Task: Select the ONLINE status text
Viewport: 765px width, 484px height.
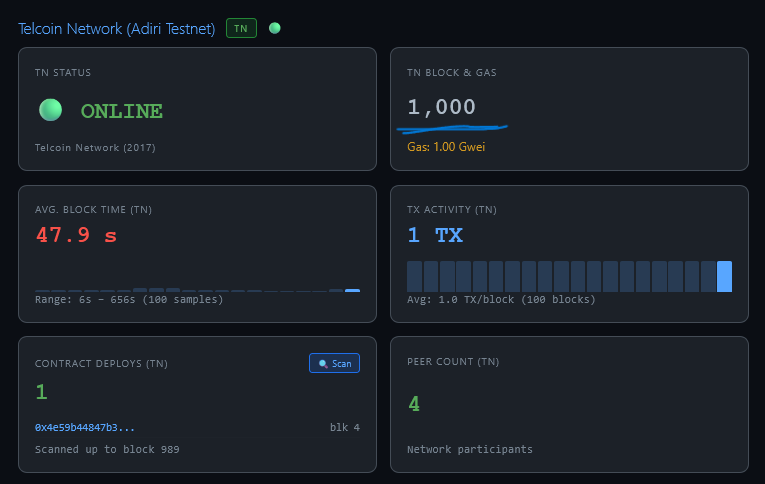Action: coord(121,111)
